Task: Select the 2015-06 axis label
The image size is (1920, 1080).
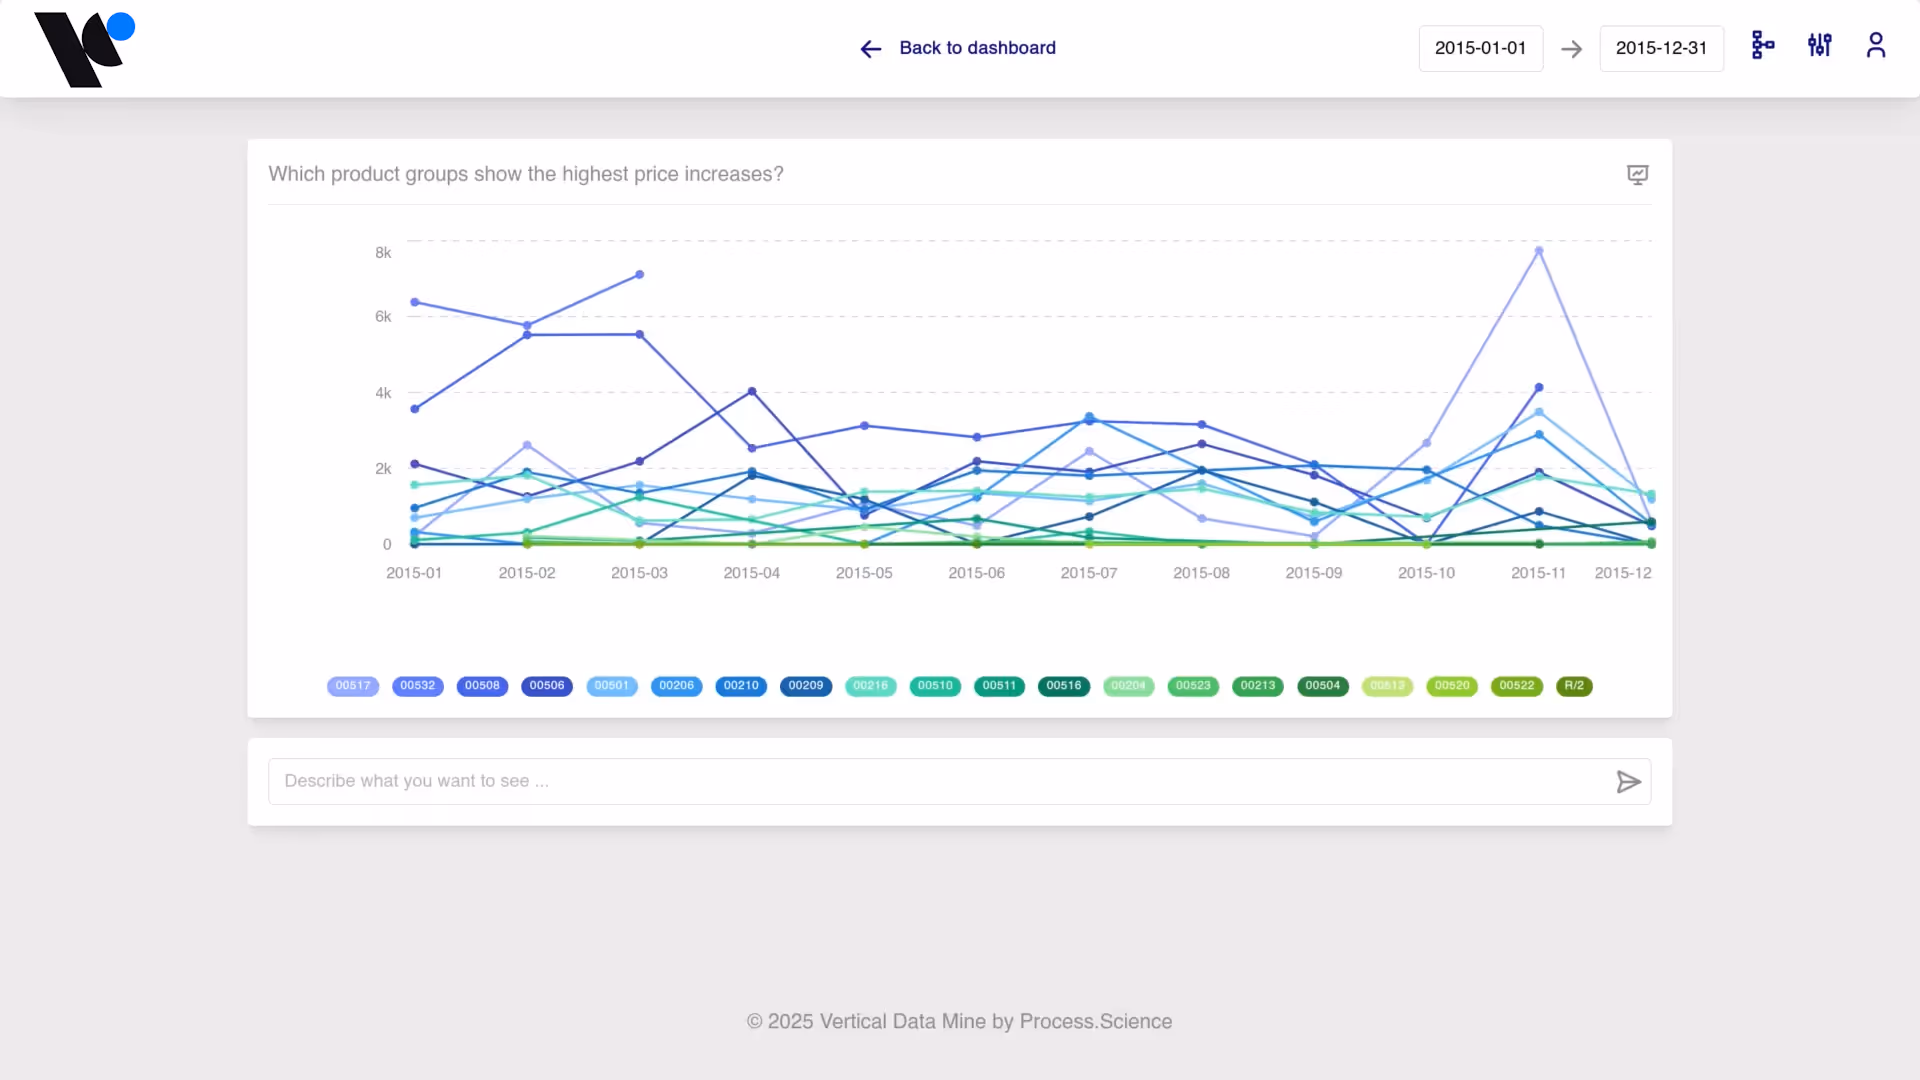Action: click(x=977, y=572)
